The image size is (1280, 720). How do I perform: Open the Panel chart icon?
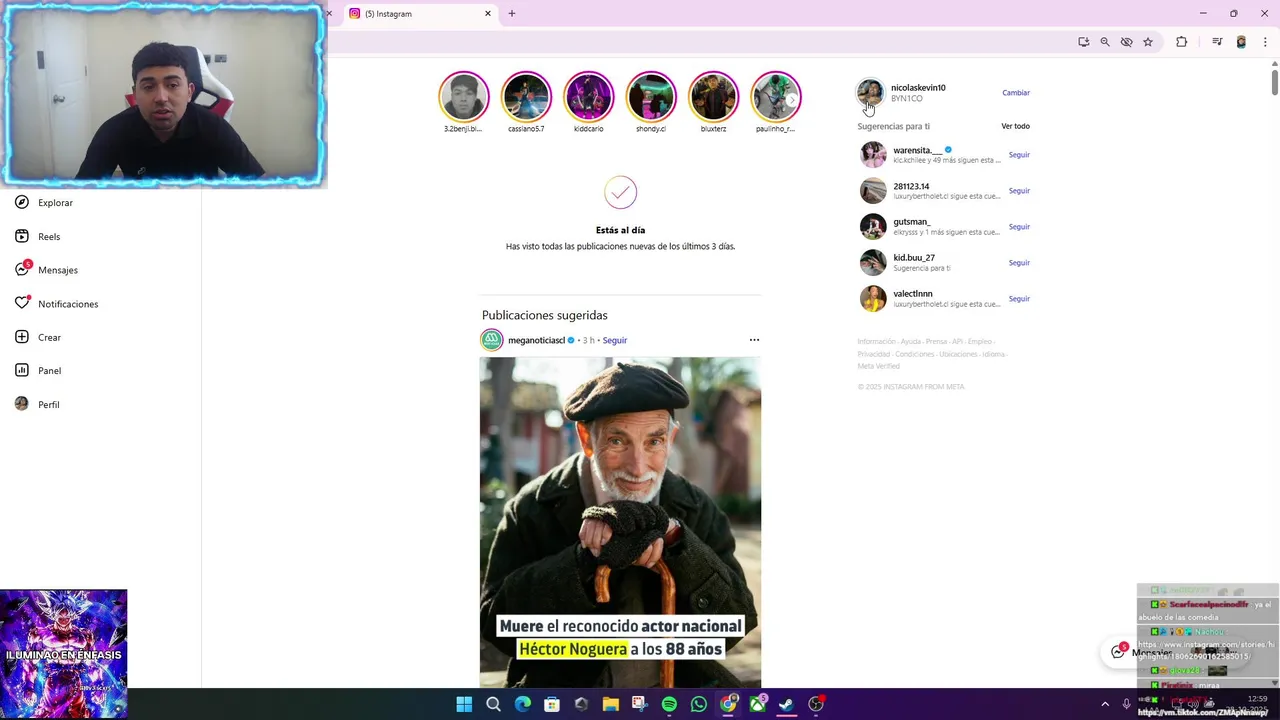(22, 370)
